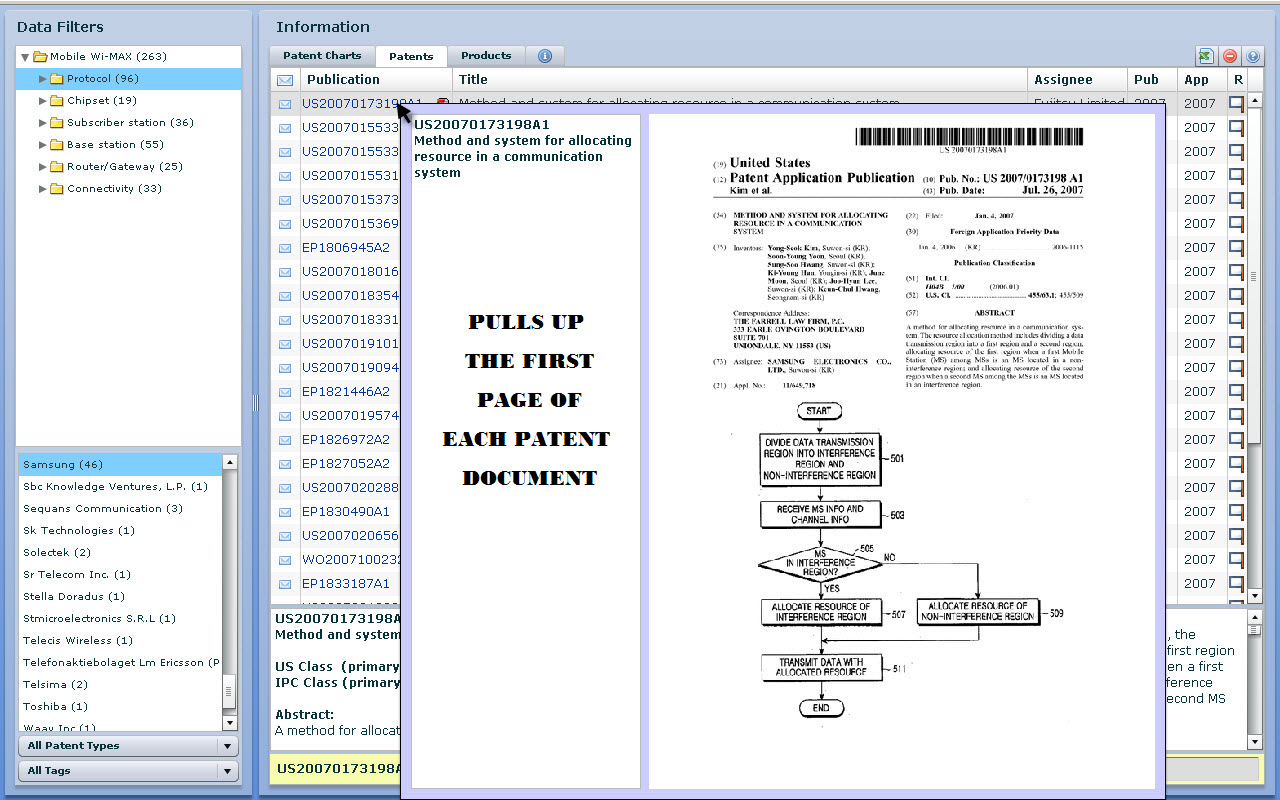The width and height of the screenshot is (1280, 800).
Task: Switch to the Products tab
Action: pos(486,56)
